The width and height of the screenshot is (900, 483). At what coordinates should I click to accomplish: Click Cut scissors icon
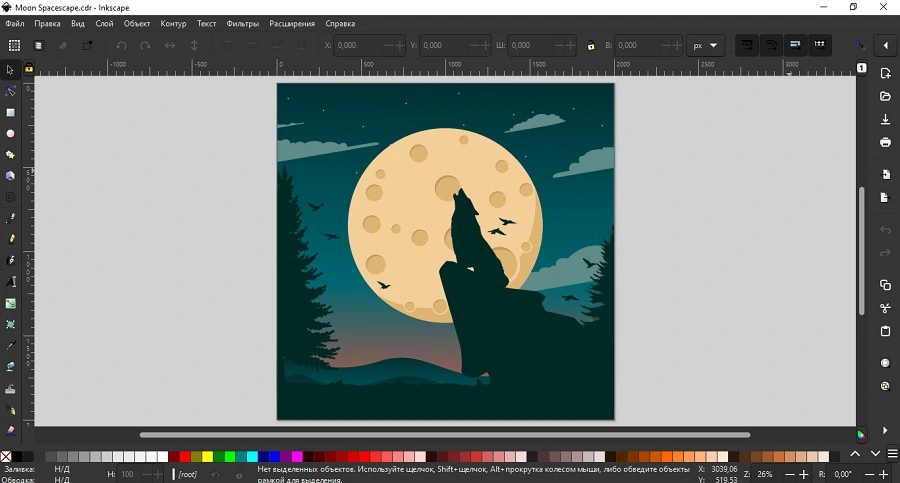tap(885, 308)
